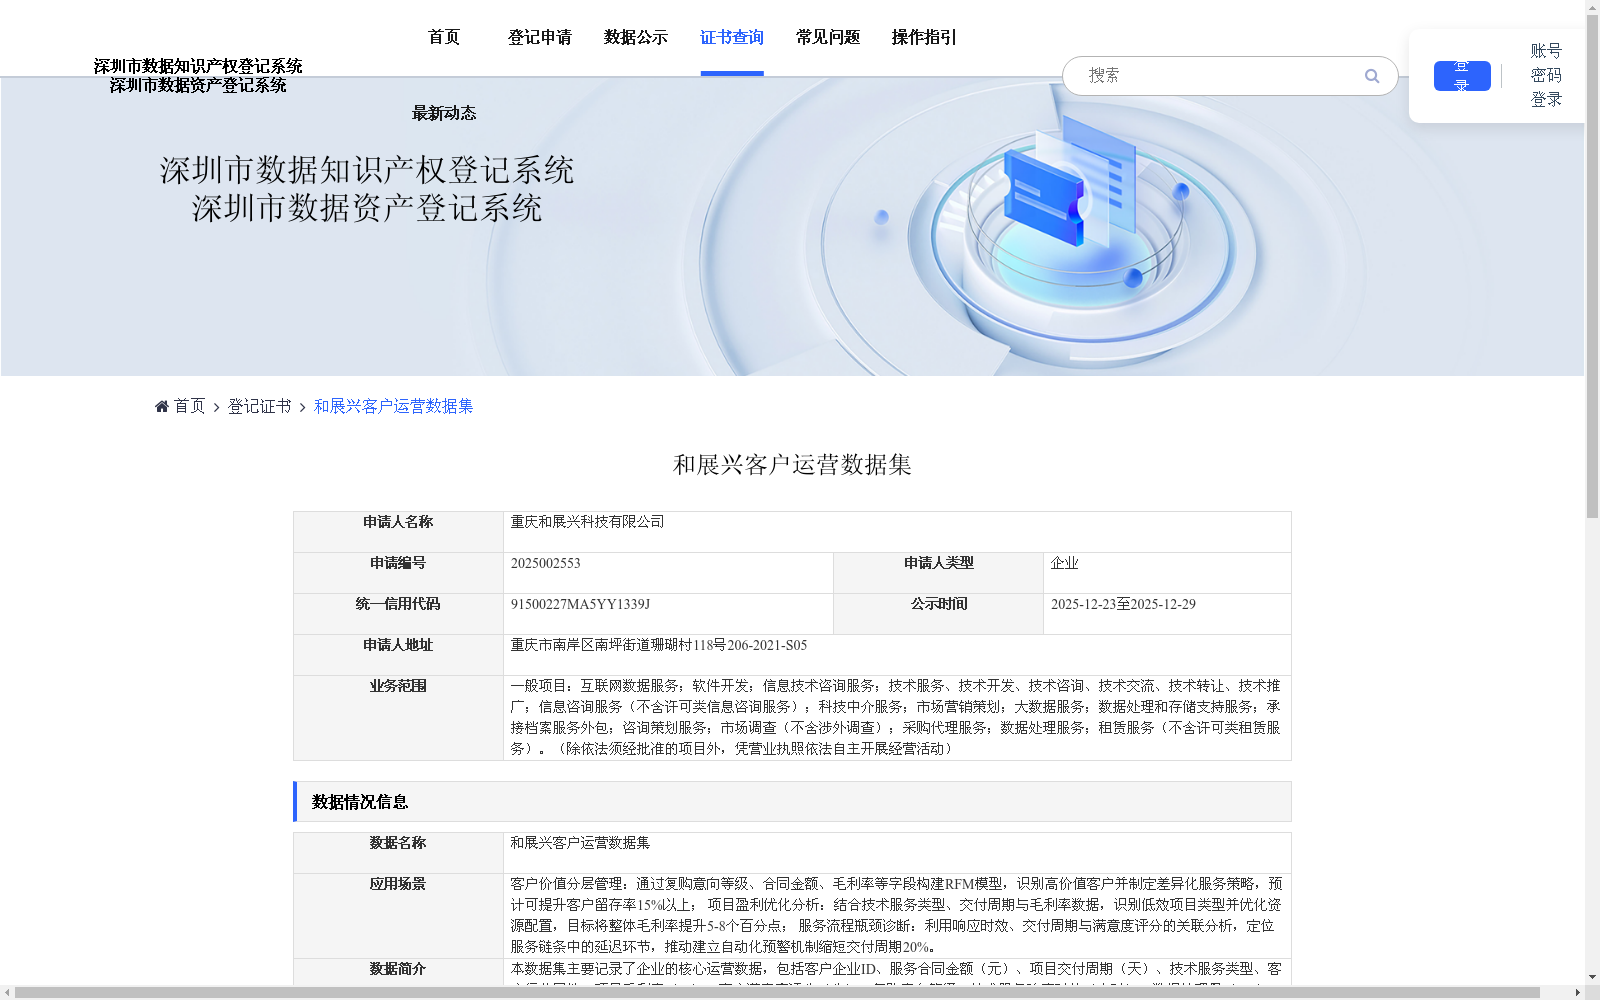This screenshot has height=1000, width=1600.
Task: Click the vertical scrollbar thumb
Action: 1592,268
